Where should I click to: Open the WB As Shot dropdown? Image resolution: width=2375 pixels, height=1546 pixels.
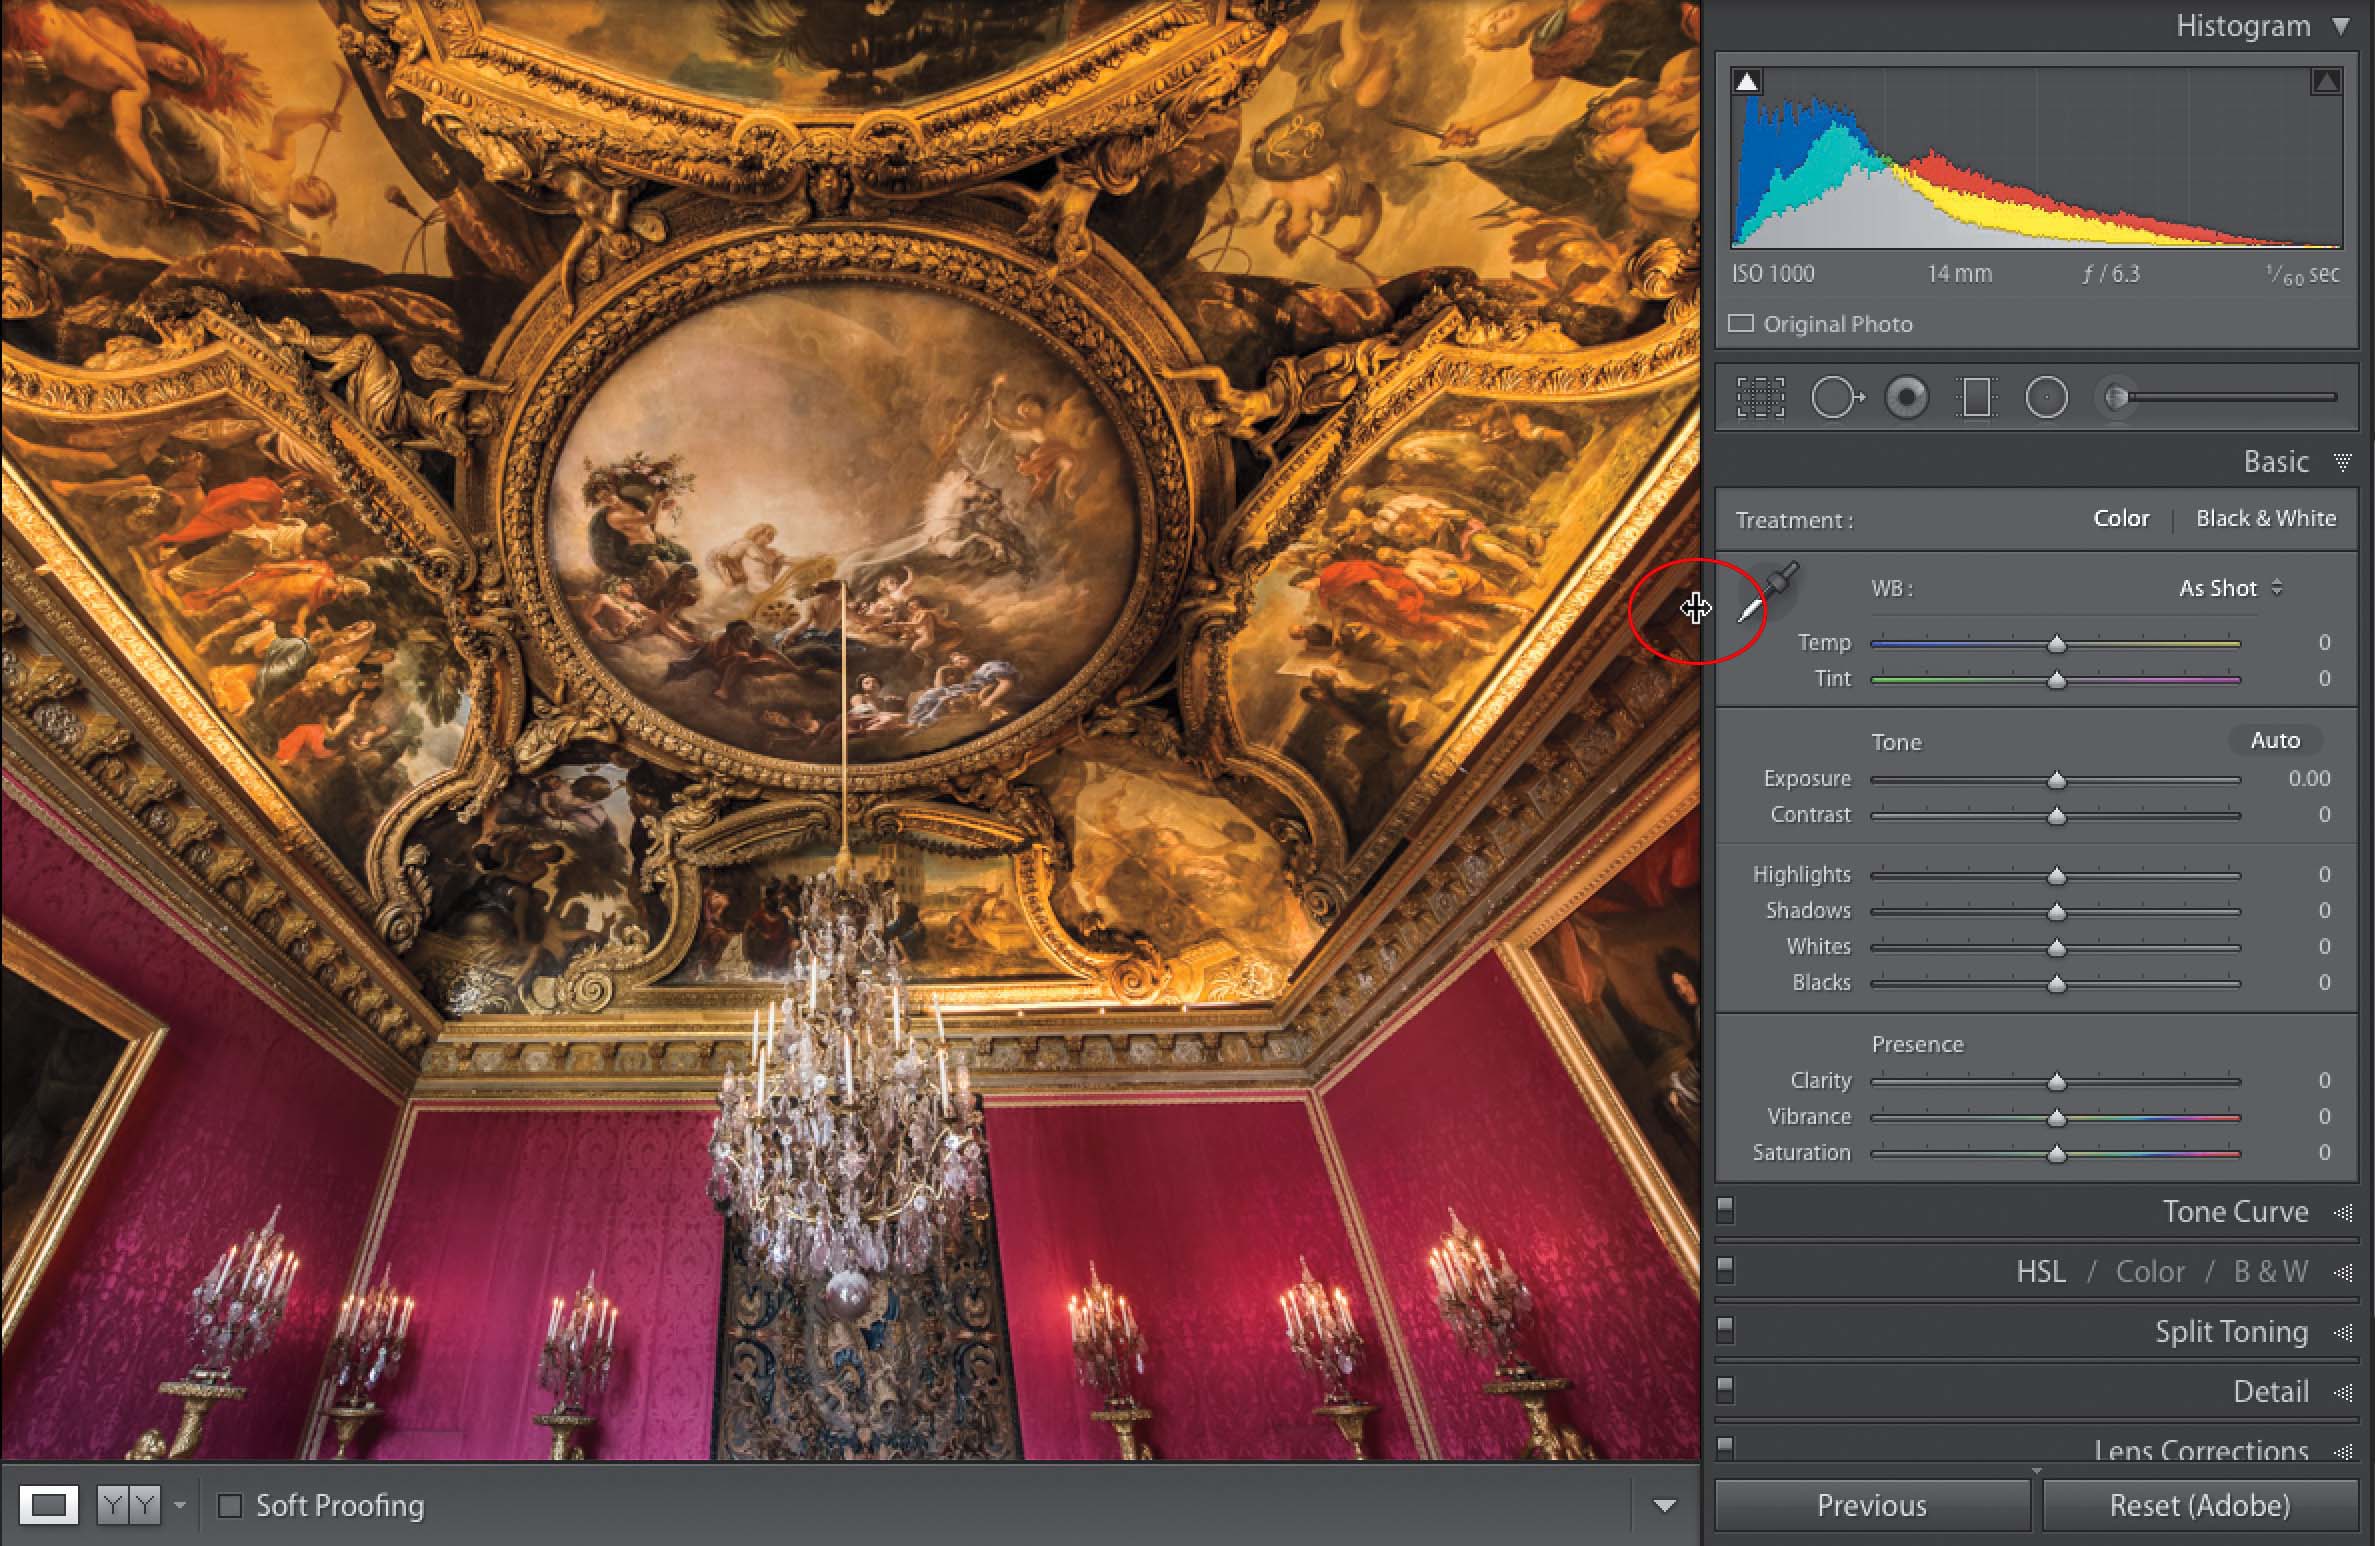[x=2230, y=588]
